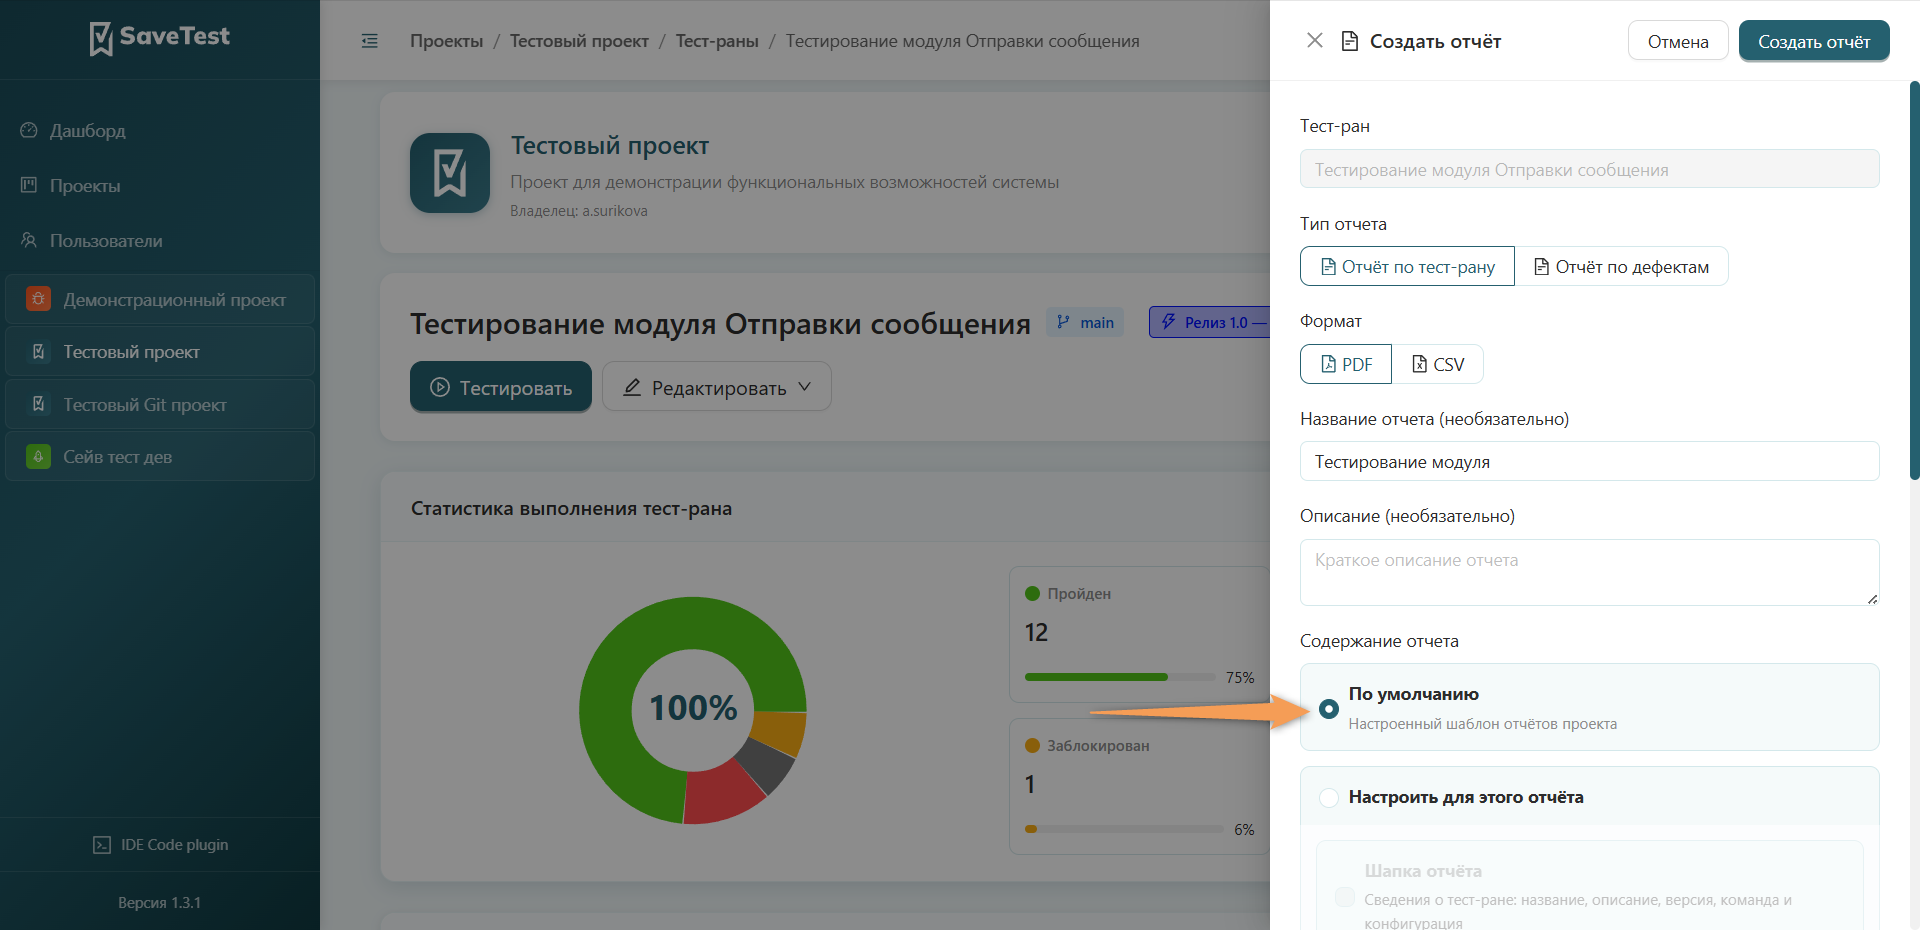Screen dimensions: 1920x930
Task: Click the Релиз 1.0 lightning icon
Action: click(x=1168, y=322)
